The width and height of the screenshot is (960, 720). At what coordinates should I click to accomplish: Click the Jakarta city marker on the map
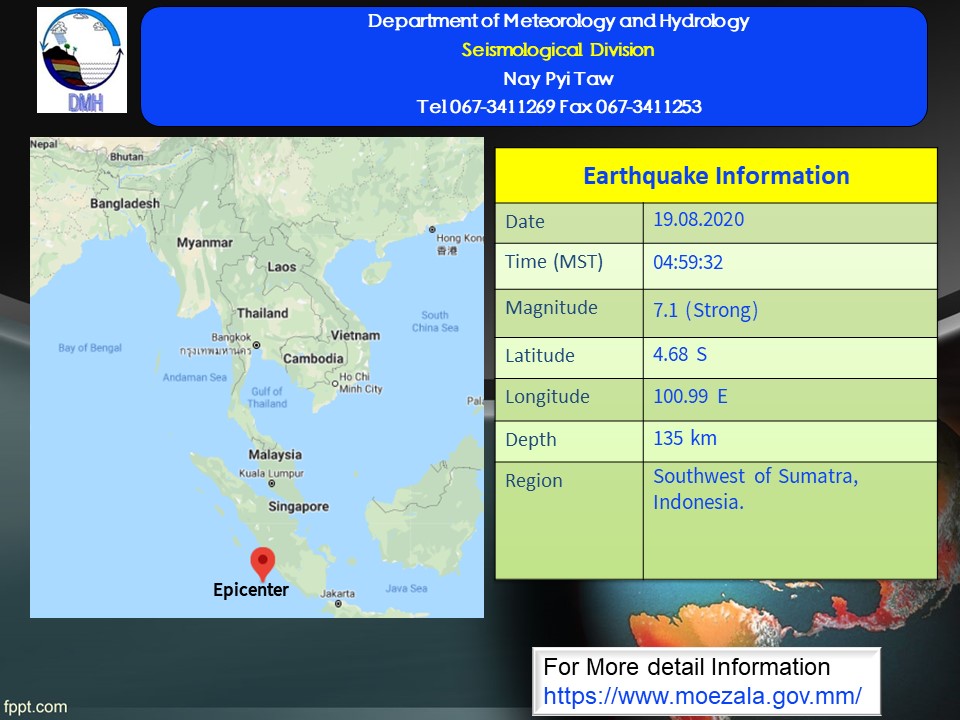pyautogui.click(x=339, y=604)
